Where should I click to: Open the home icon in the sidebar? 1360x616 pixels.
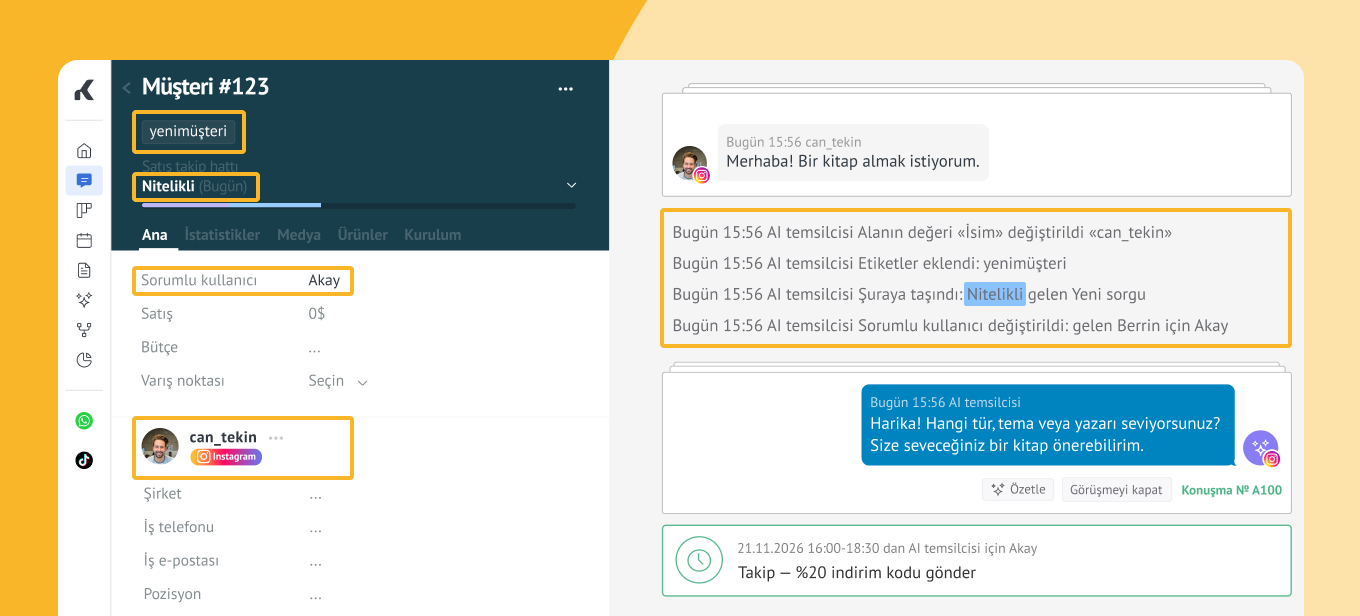[84, 151]
